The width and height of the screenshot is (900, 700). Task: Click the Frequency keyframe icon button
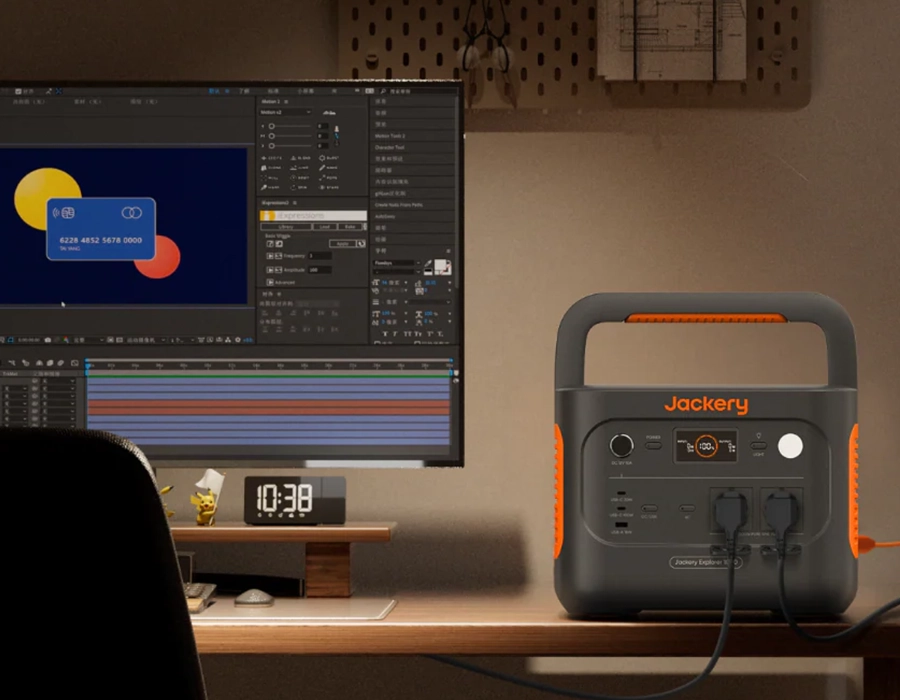(270, 256)
